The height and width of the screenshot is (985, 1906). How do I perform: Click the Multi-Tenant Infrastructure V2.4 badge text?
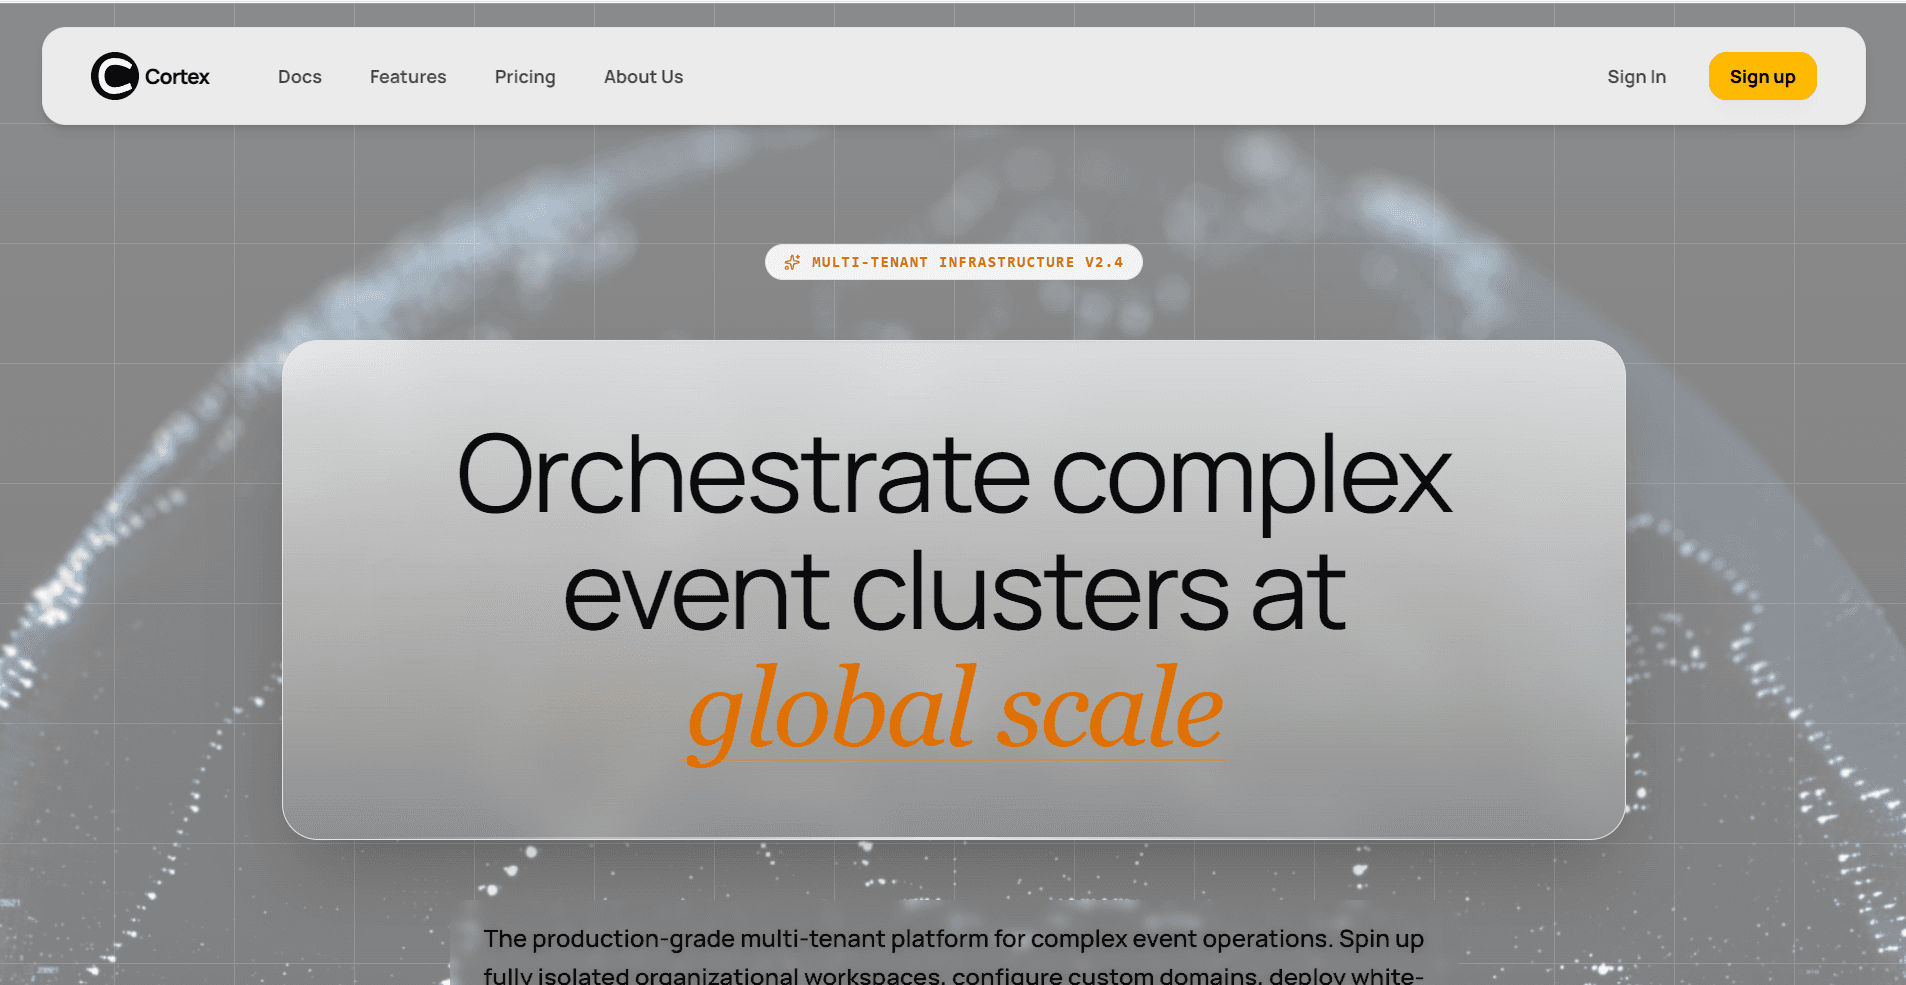(x=967, y=262)
